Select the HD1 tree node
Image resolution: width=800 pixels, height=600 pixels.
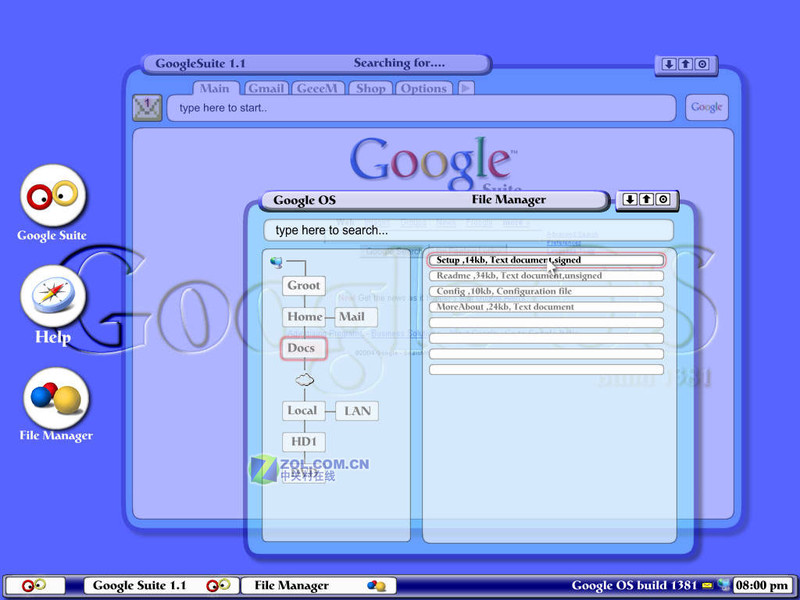(x=304, y=442)
